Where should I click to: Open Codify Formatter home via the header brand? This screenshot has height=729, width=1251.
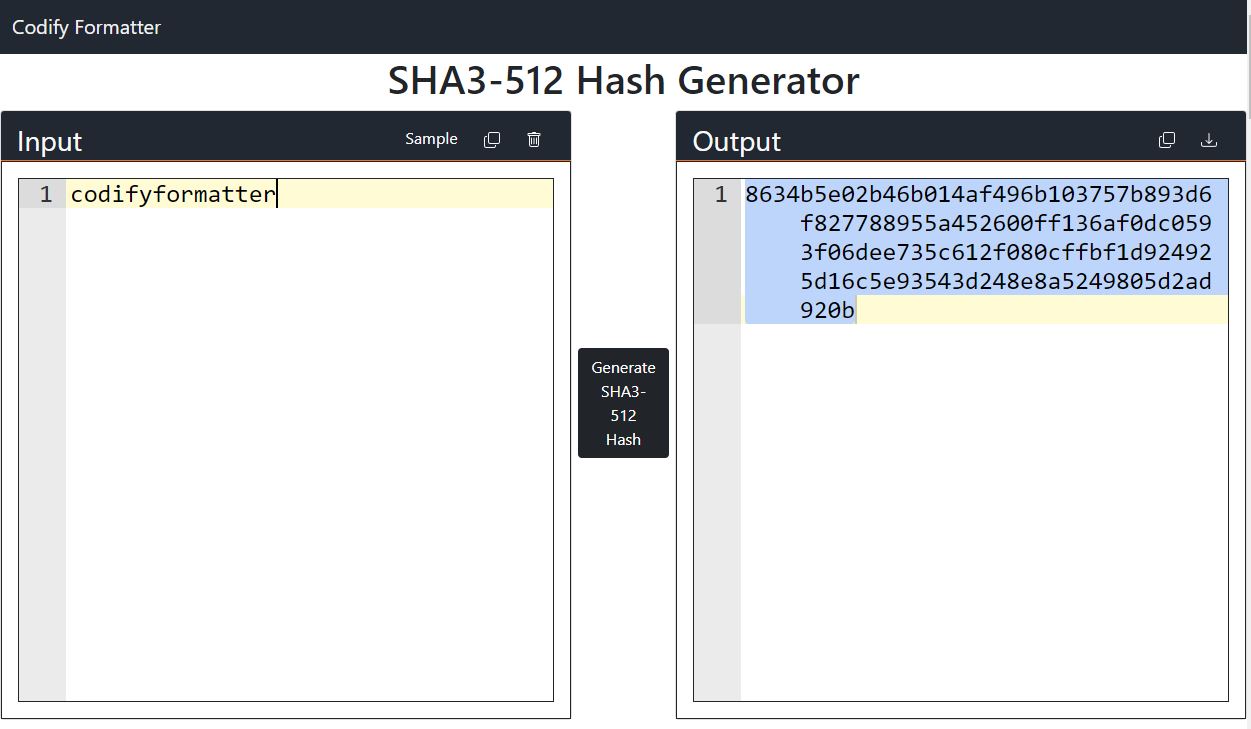(x=85, y=27)
